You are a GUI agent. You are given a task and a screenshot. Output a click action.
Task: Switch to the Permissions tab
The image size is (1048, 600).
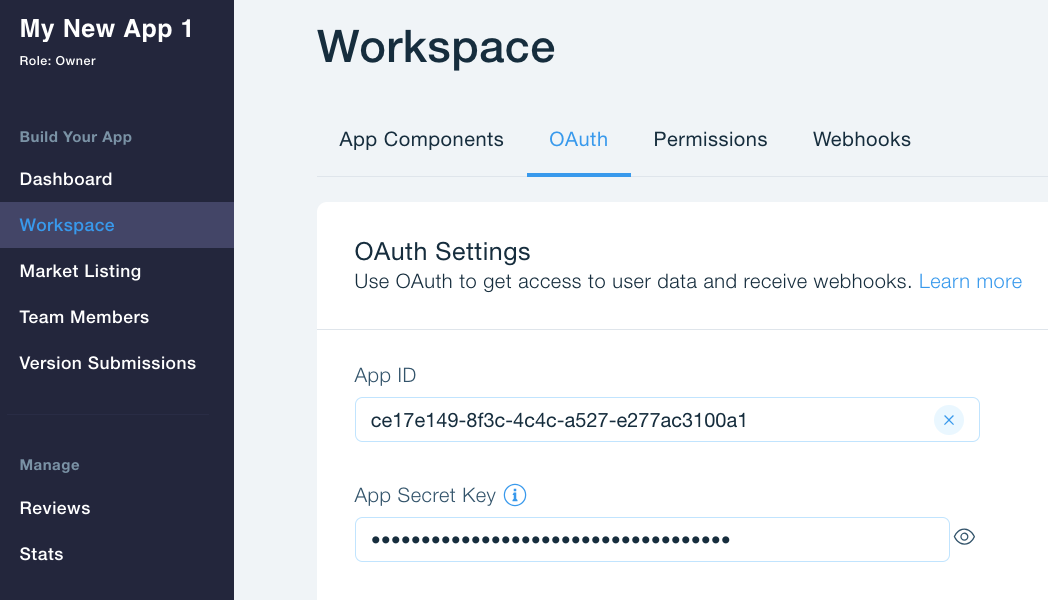tap(710, 140)
